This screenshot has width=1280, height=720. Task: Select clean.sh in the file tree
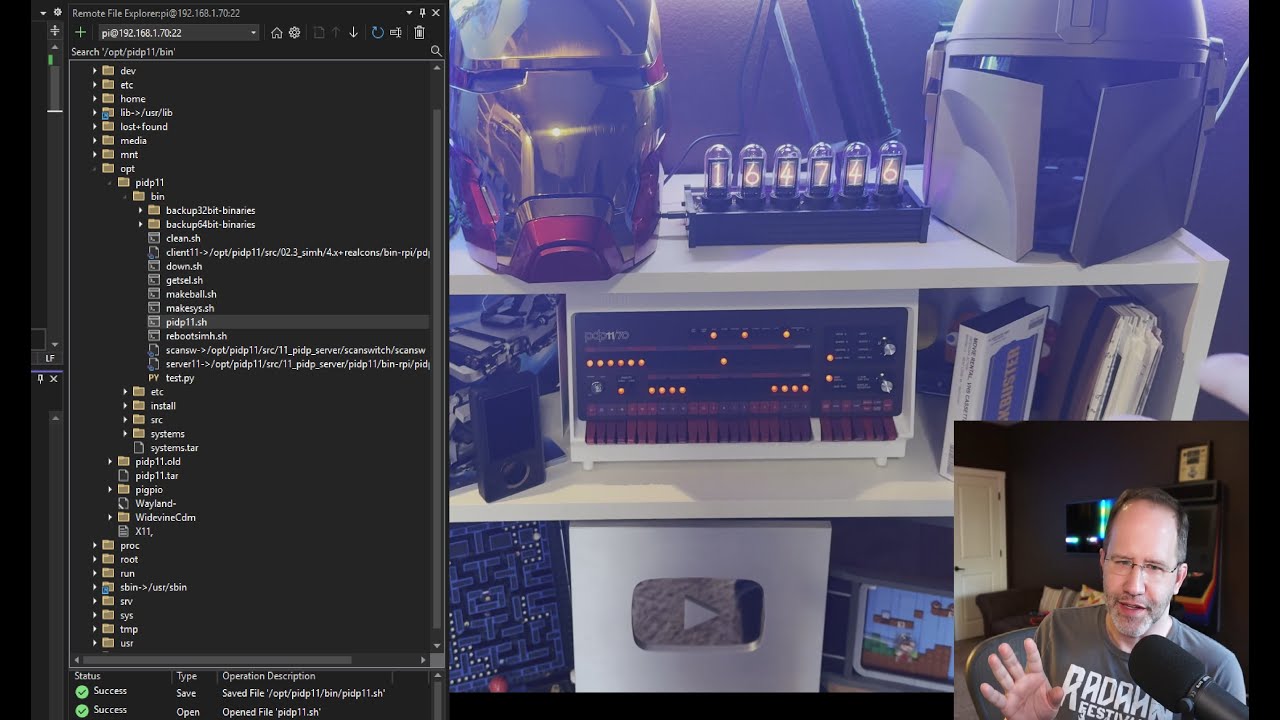[x=183, y=239]
